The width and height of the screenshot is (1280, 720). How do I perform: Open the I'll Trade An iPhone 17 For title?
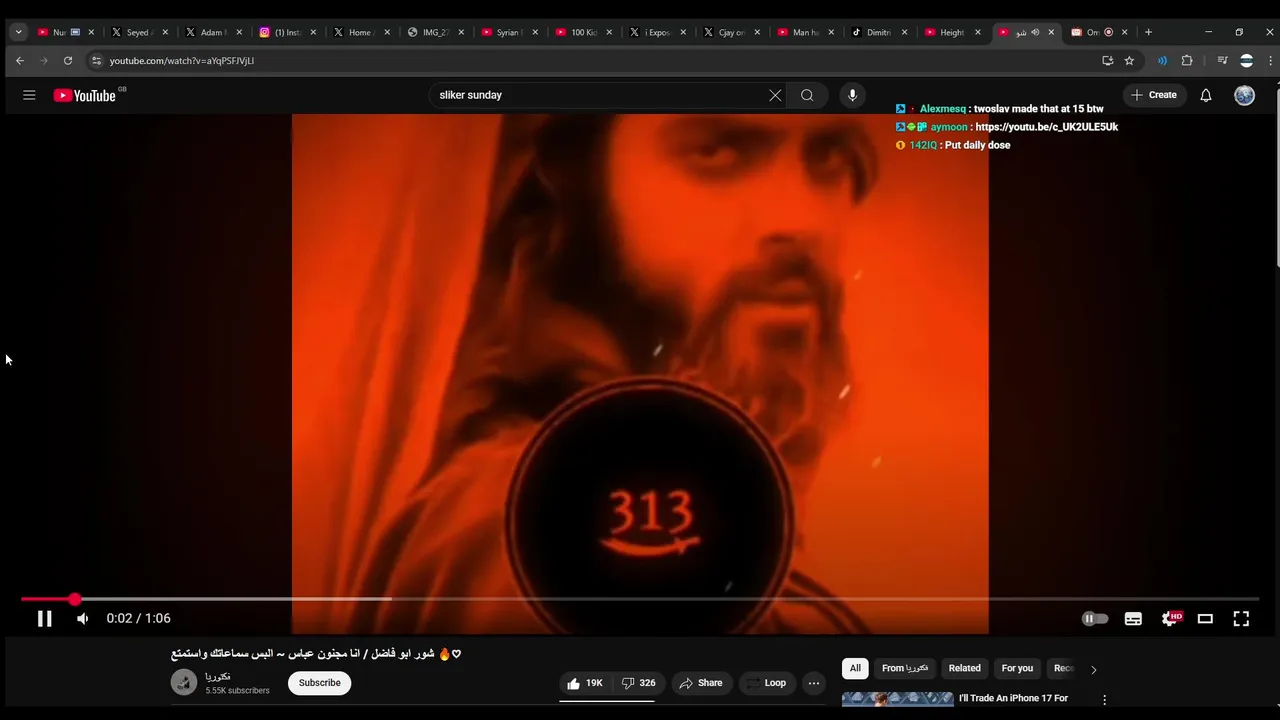point(1013,698)
